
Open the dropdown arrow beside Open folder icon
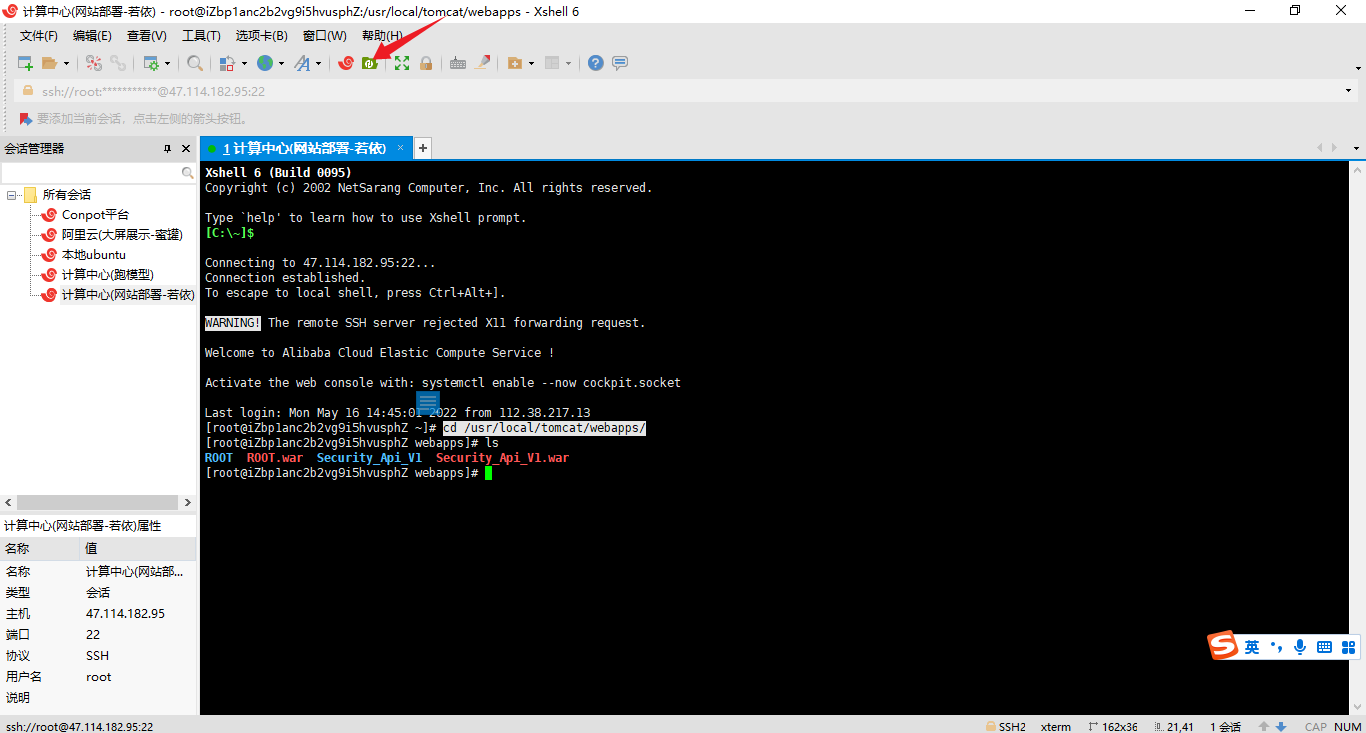(x=66, y=63)
